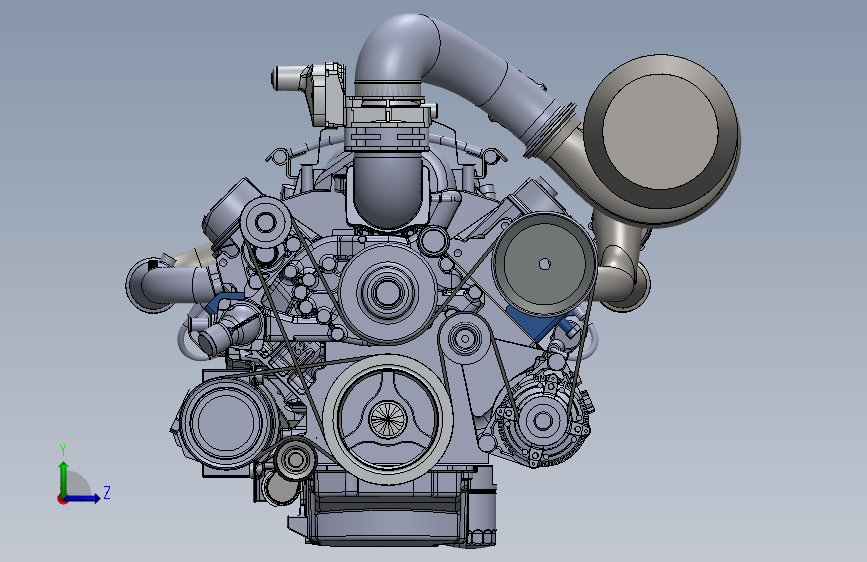Click the green Y axis arrow of triad
867x562 pixels.
pos(64,478)
